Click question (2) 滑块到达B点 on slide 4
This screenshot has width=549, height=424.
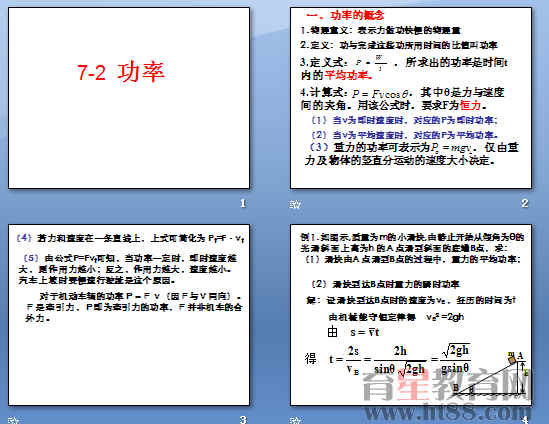tap(385, 284)
